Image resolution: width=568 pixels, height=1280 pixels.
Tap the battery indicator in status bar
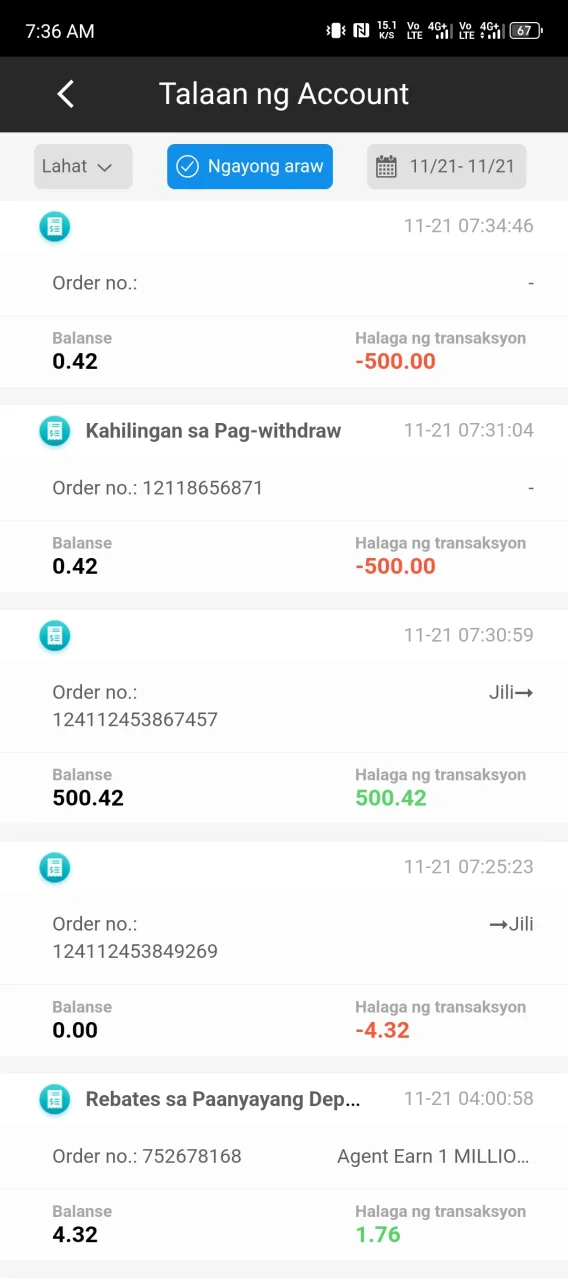(x=526, y=31)
